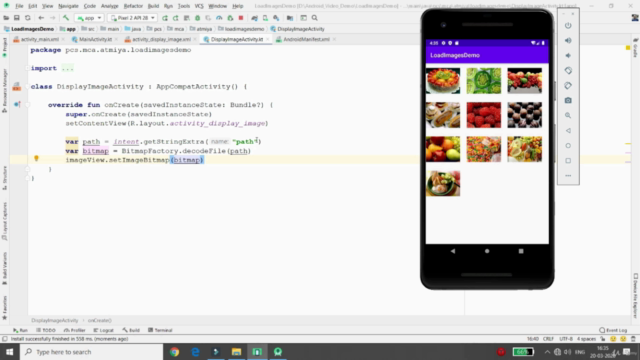The width and height of the screenshot is (640, 360).
Task: Click the Windows Start button
Action: click(9, 352)
